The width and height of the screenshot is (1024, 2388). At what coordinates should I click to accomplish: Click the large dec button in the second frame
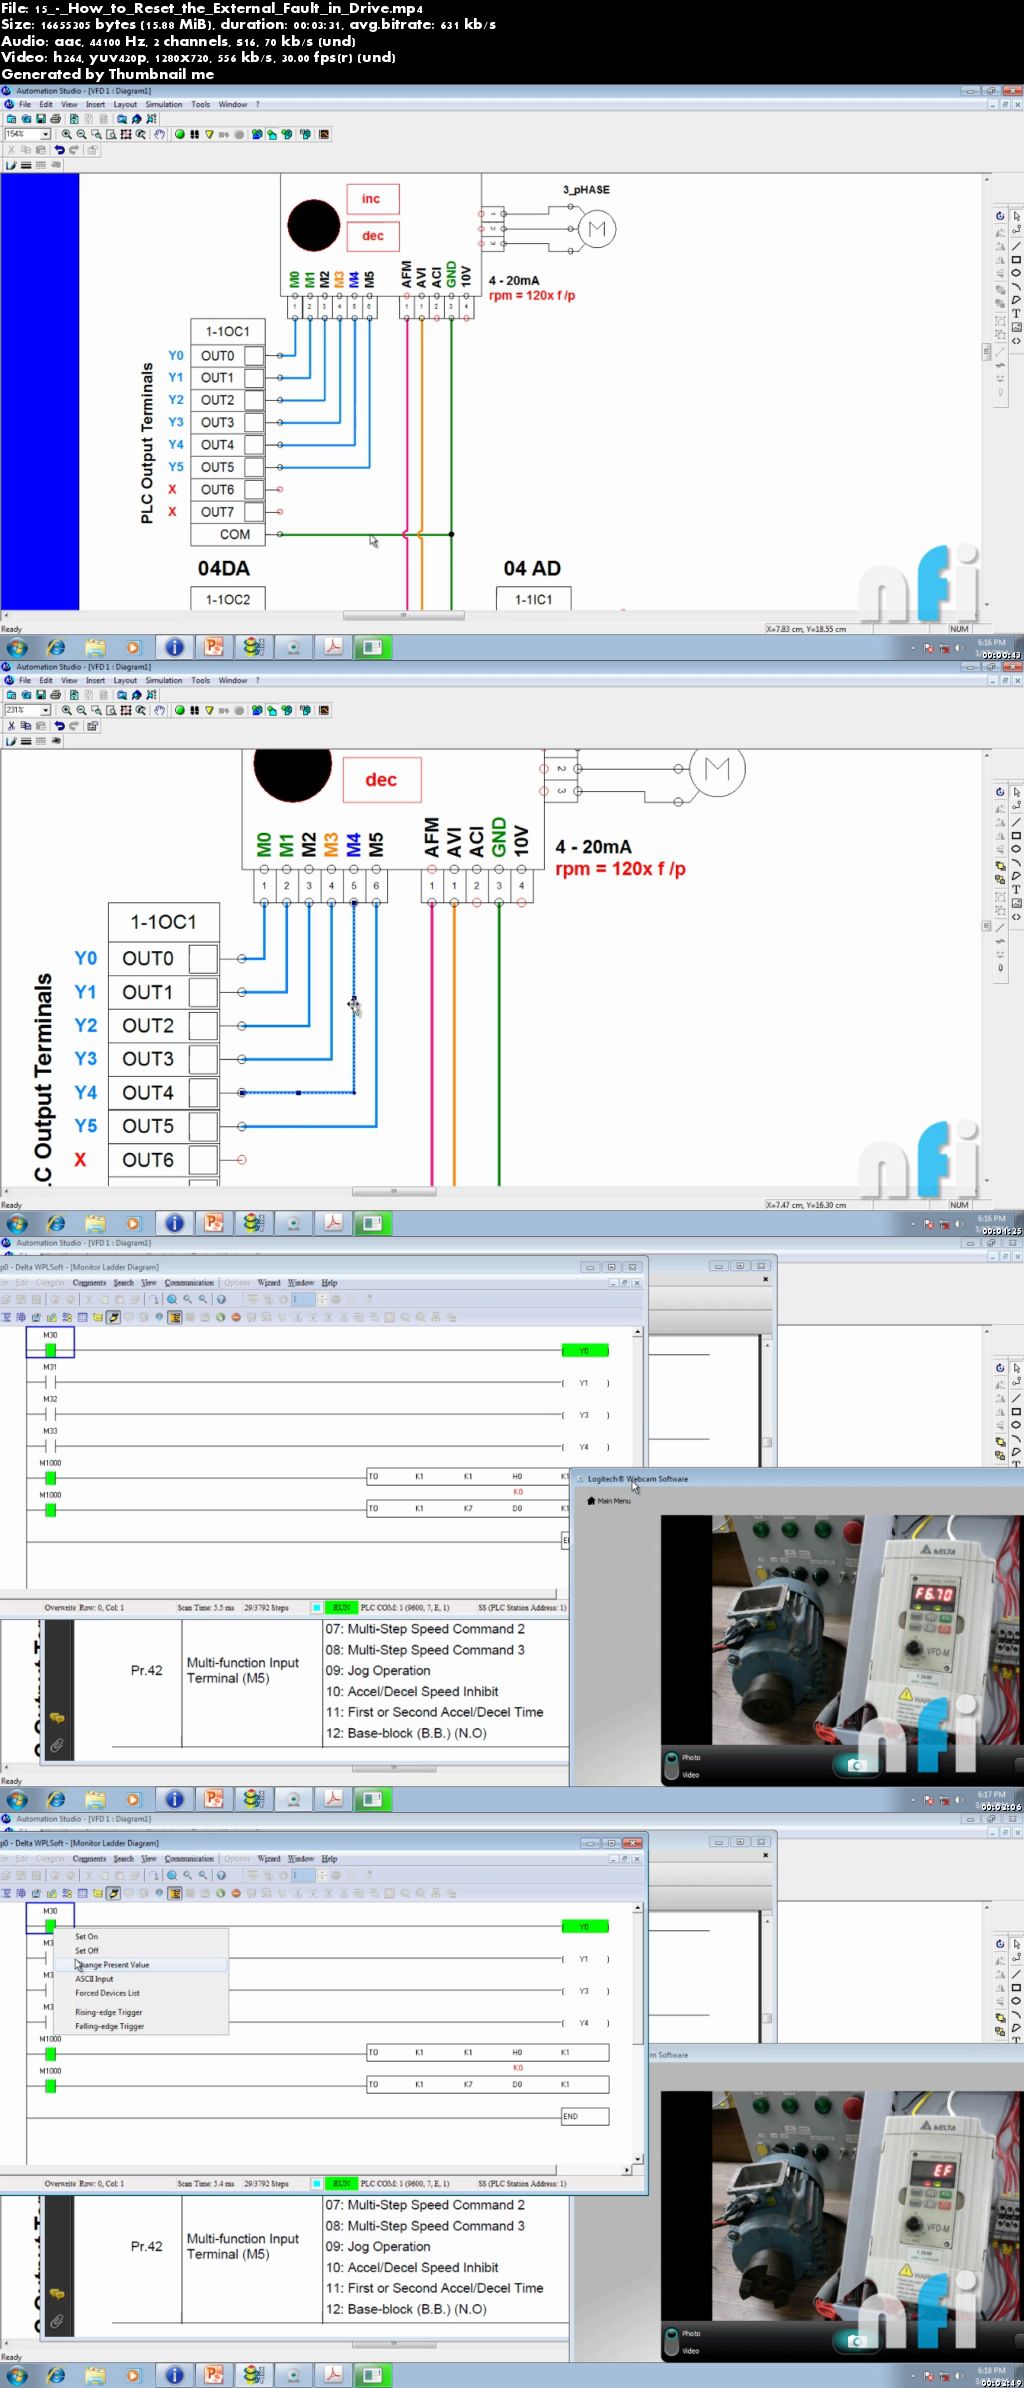coord(381,780)
